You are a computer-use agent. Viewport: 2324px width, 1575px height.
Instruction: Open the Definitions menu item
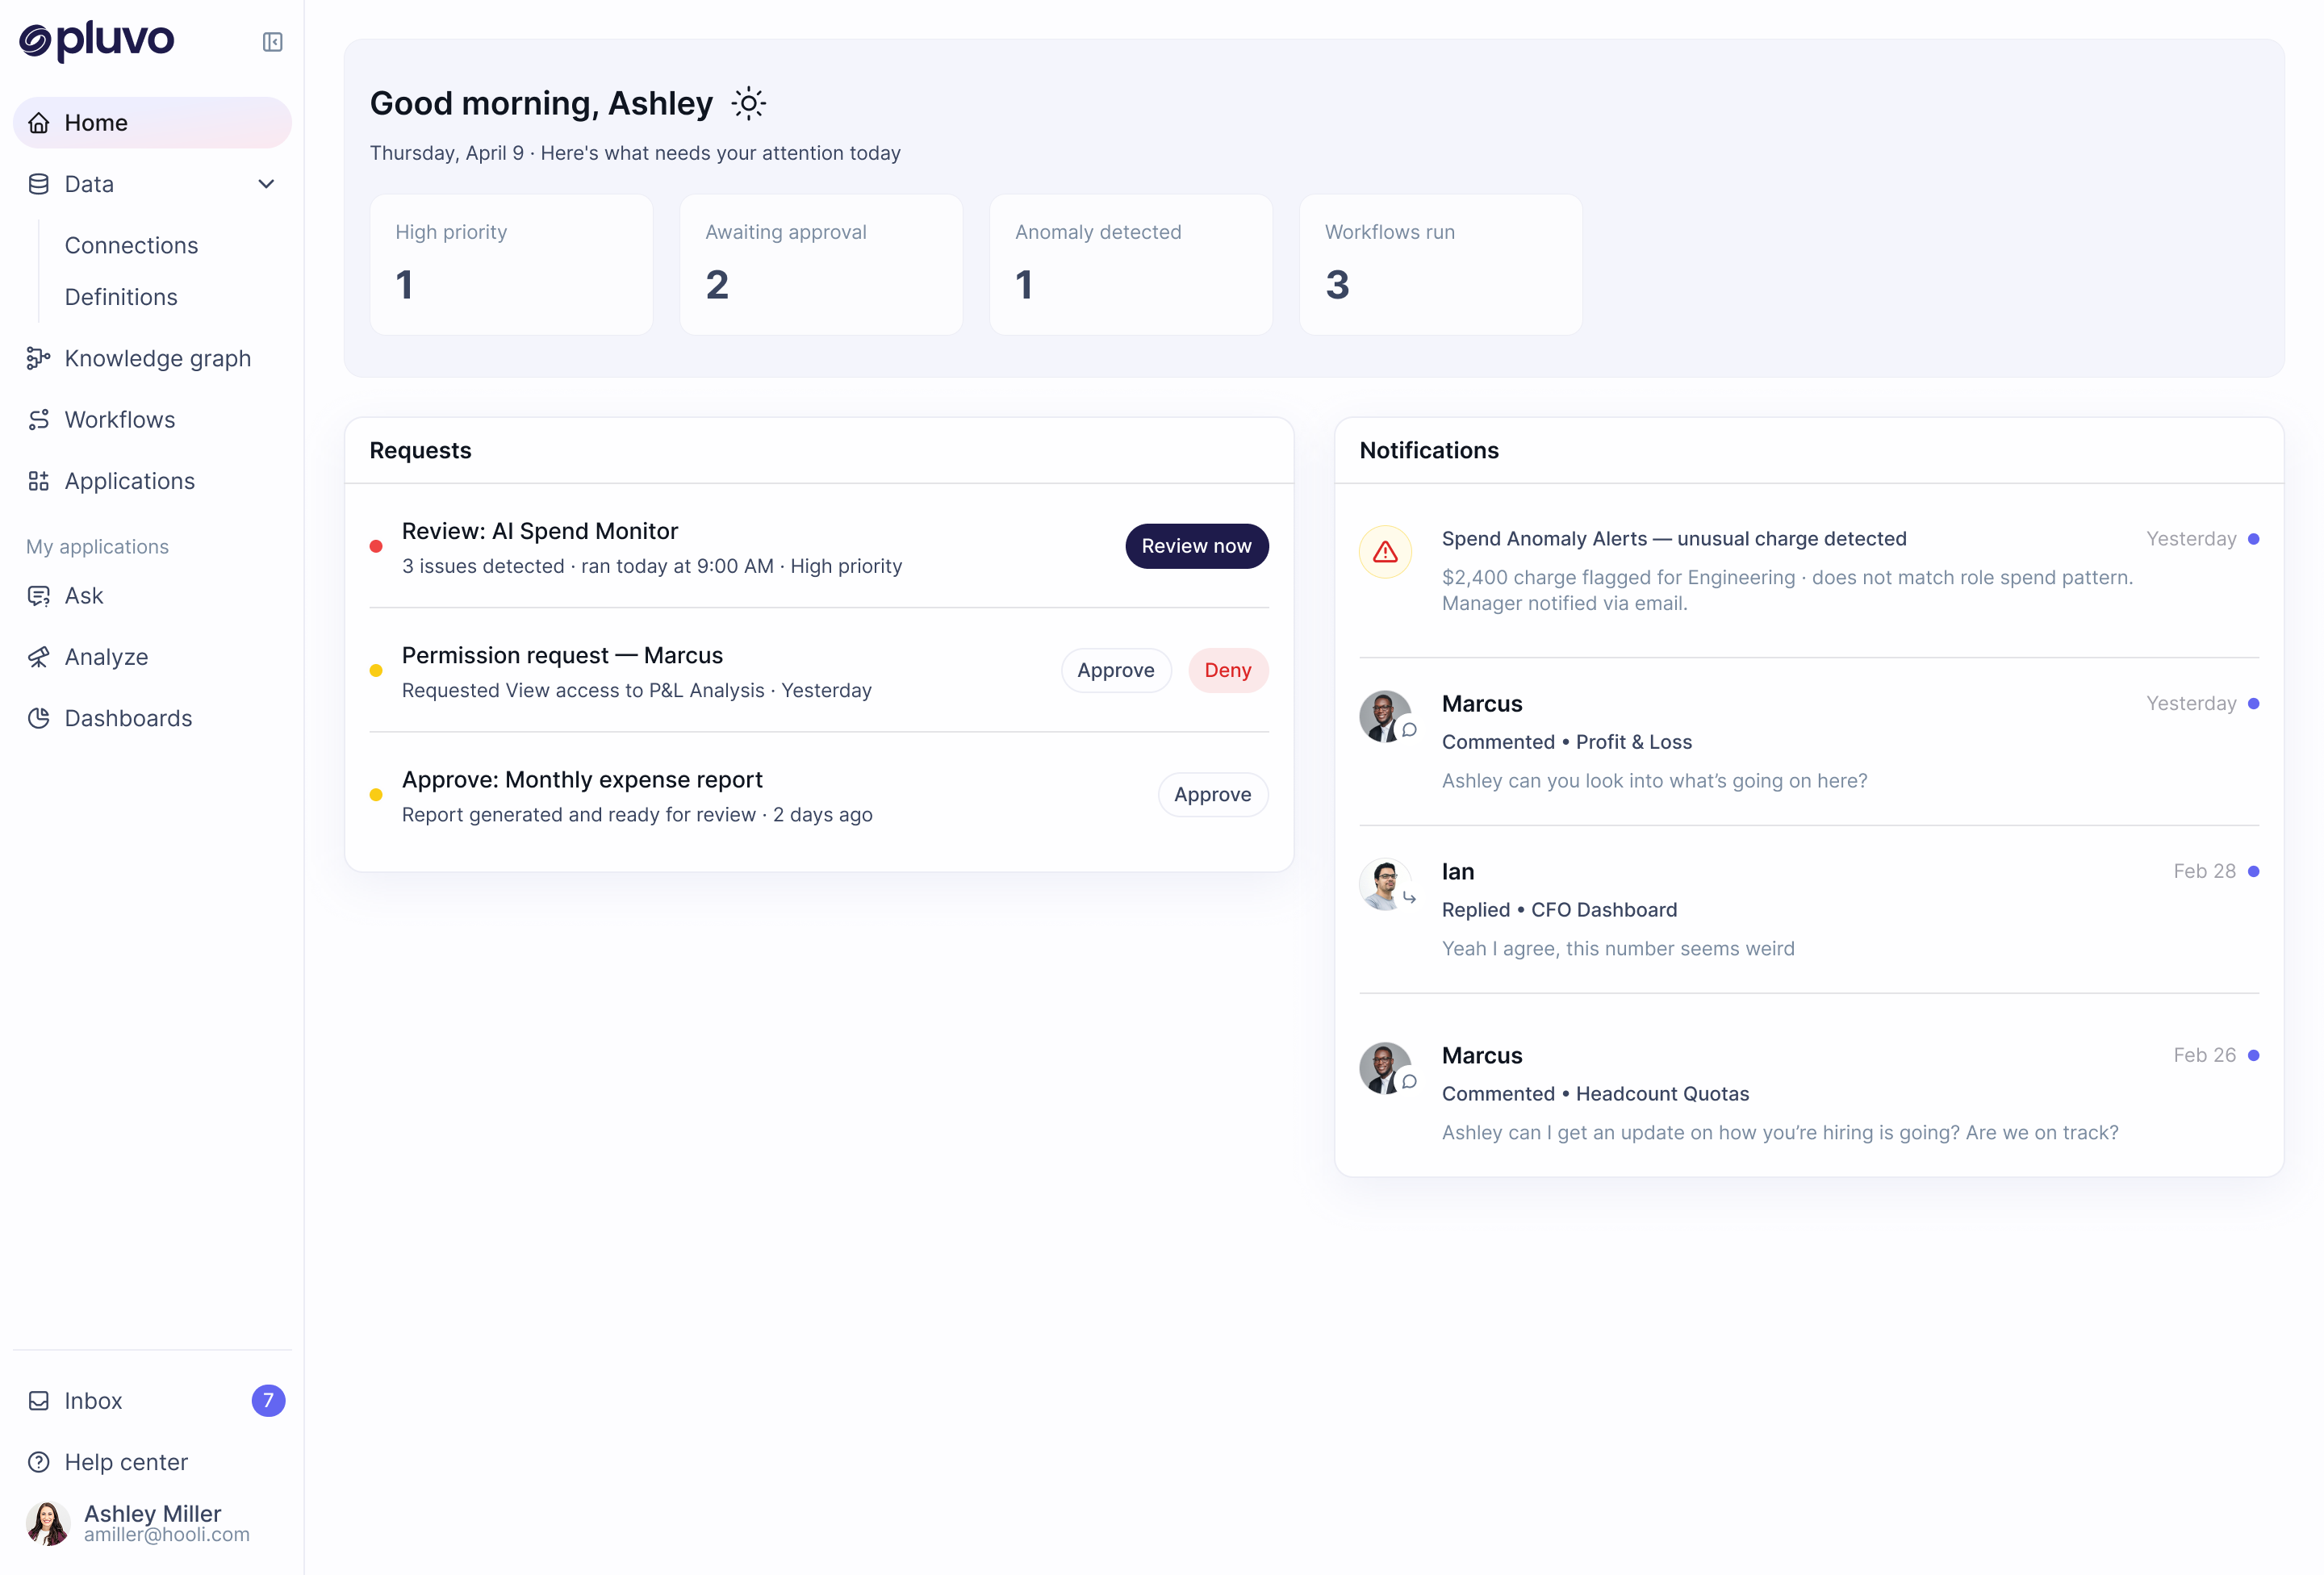(x=121, y=297)
